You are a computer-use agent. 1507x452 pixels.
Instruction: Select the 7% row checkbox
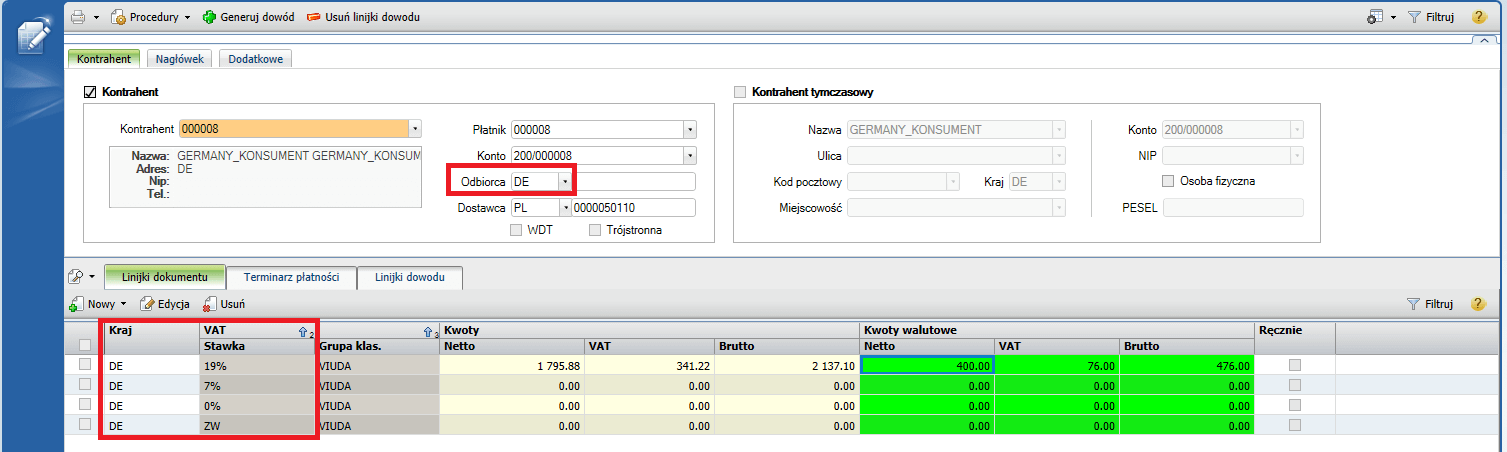click(x=85, y=385)
